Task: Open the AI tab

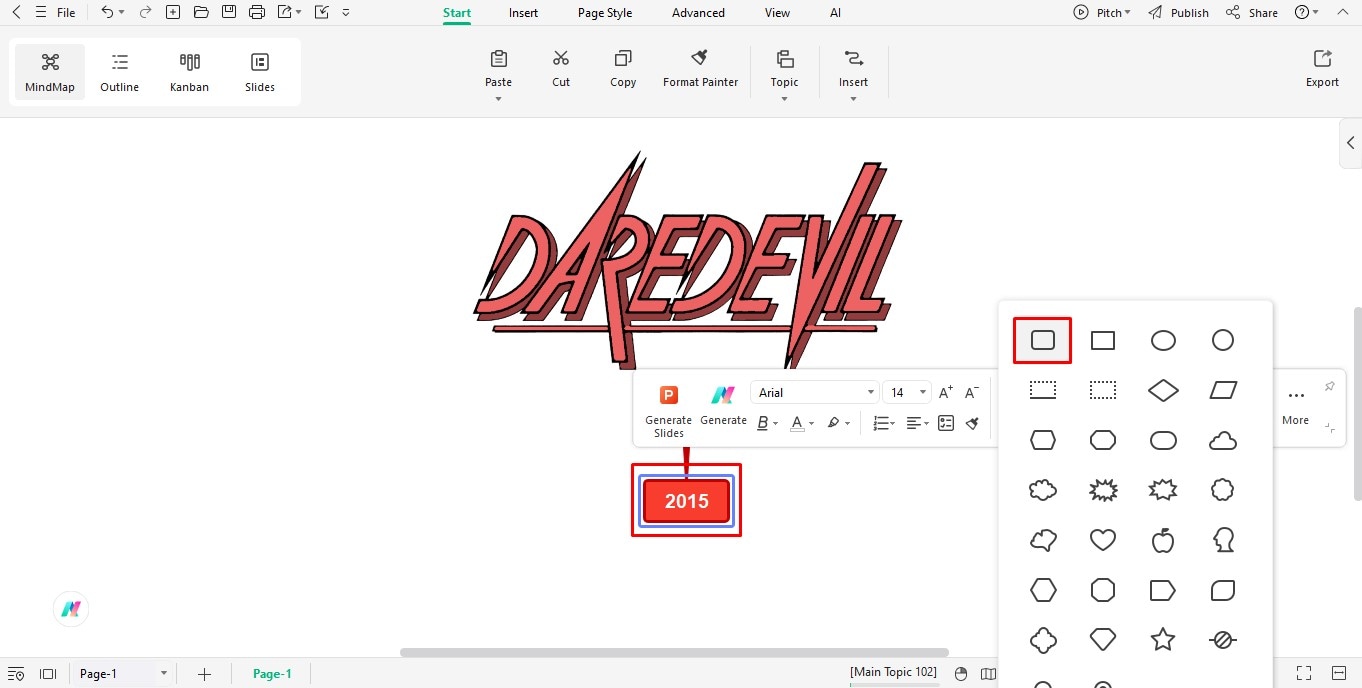Action: click(835, 13)
